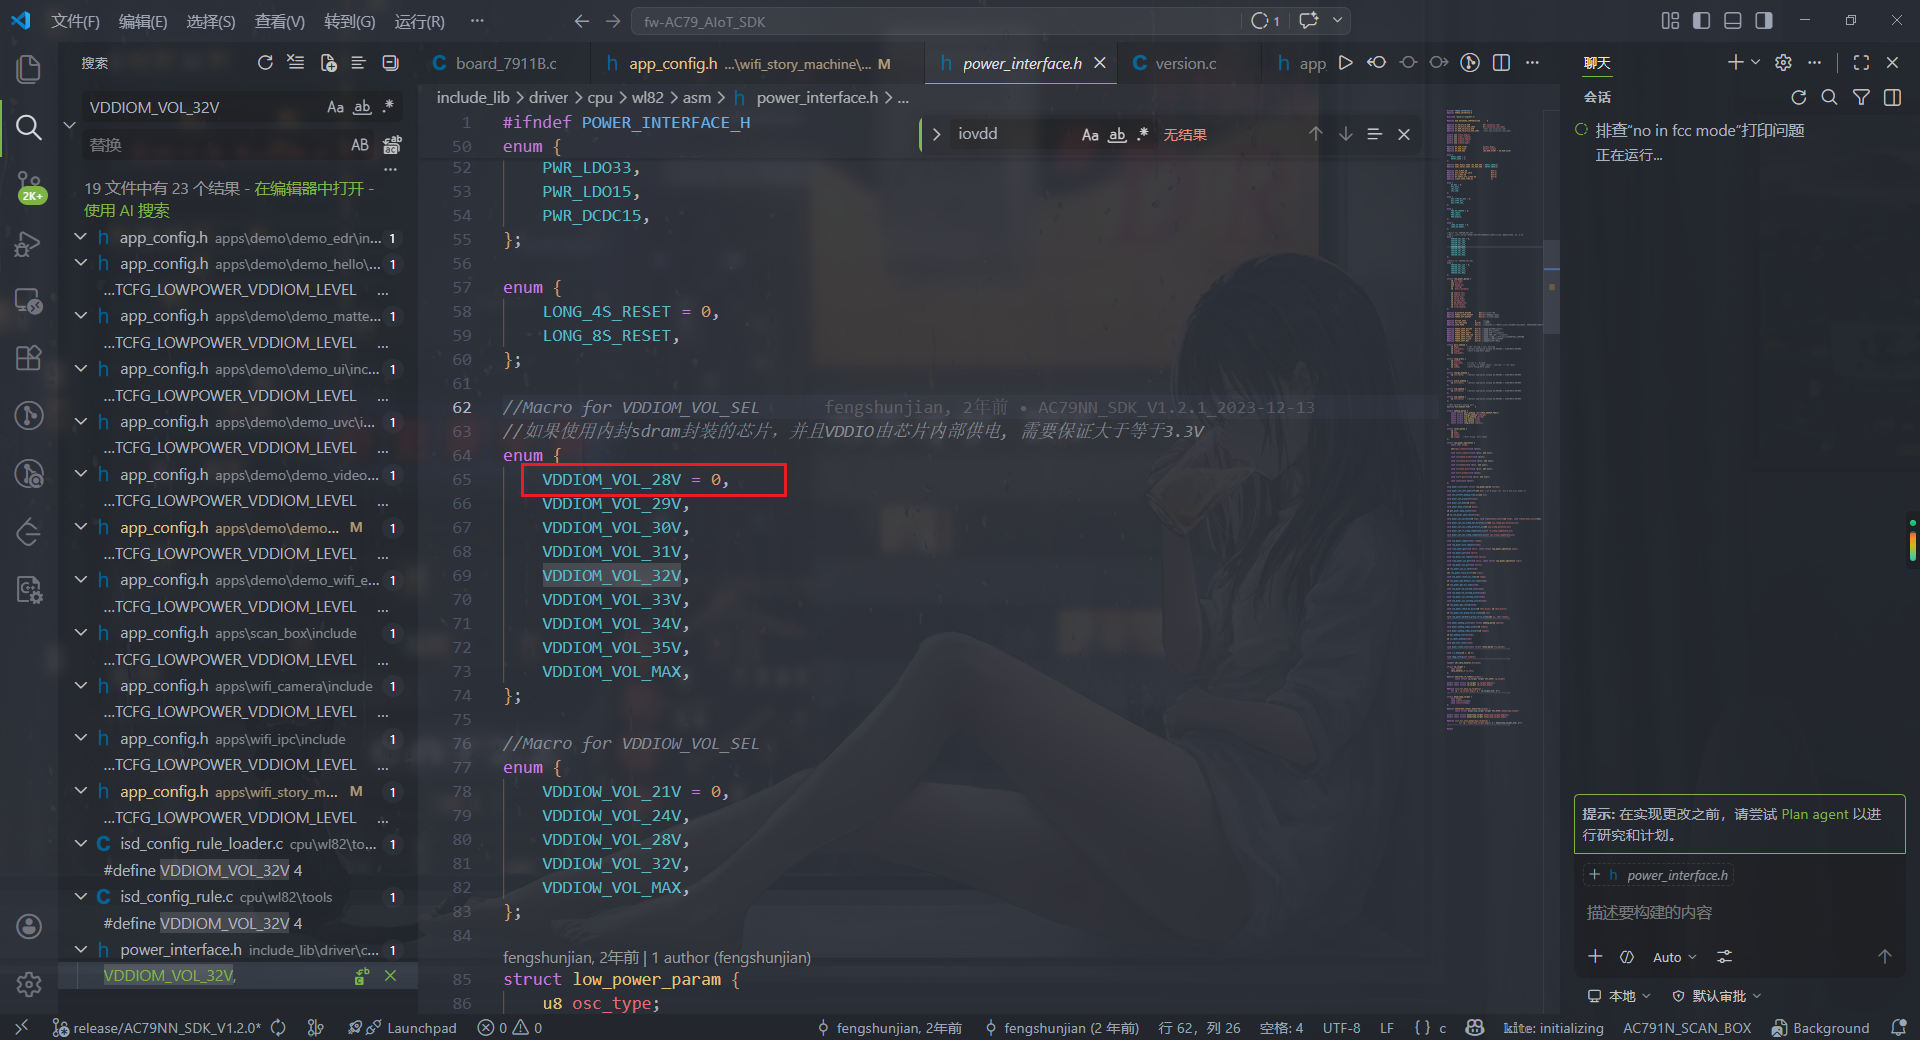
Task: Switch to board_7911B.c tab
Action: coord(504,63)
